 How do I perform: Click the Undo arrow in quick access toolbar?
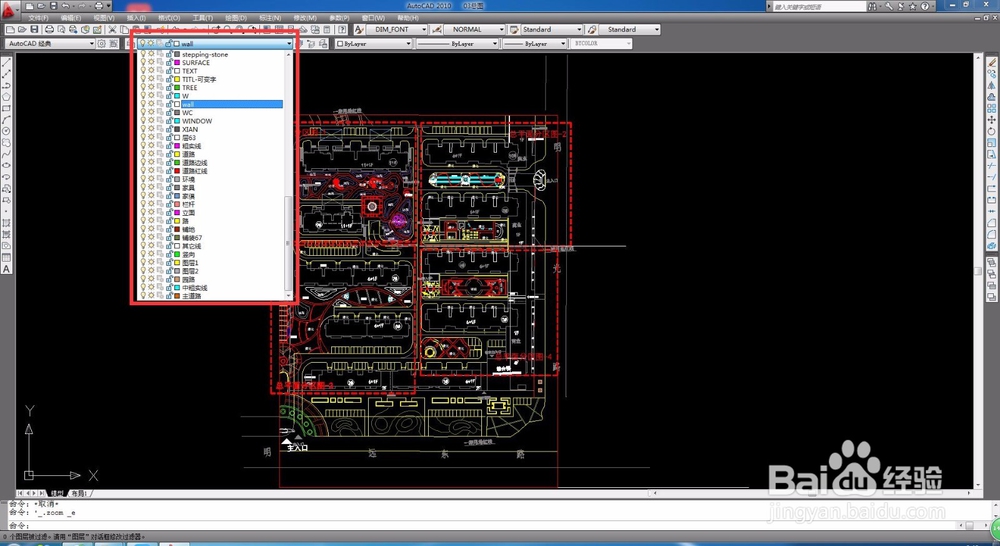(x=65, y=6)
